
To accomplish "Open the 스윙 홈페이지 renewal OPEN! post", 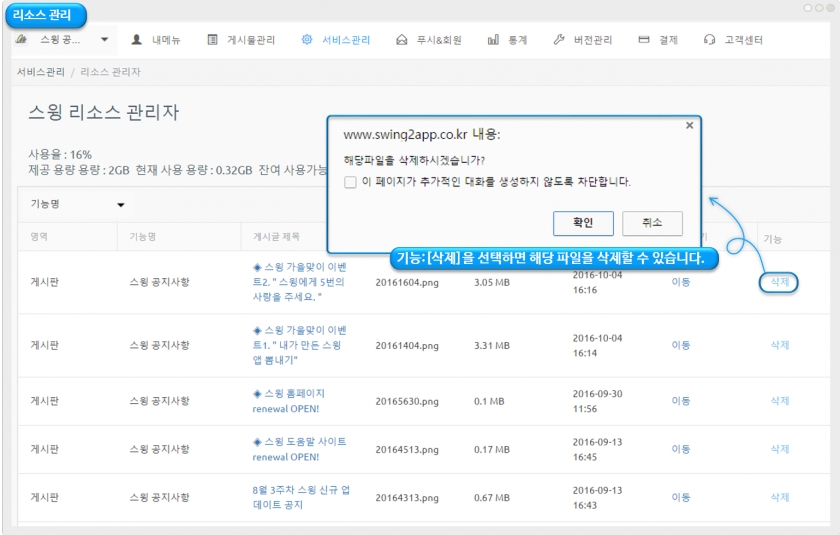I will click(288, 400).
